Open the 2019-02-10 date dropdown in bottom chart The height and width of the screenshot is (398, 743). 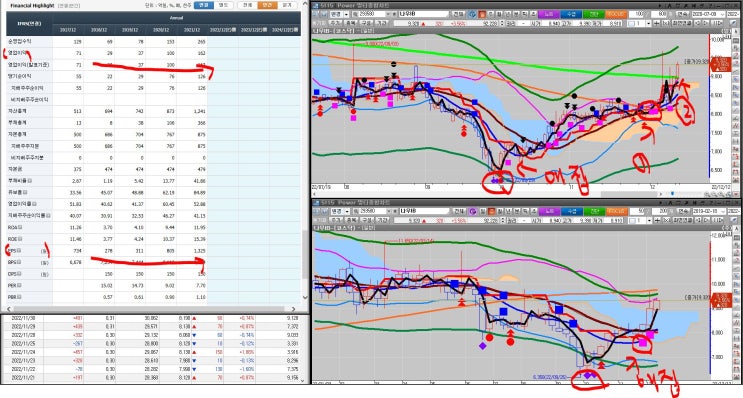pos(723,211)
